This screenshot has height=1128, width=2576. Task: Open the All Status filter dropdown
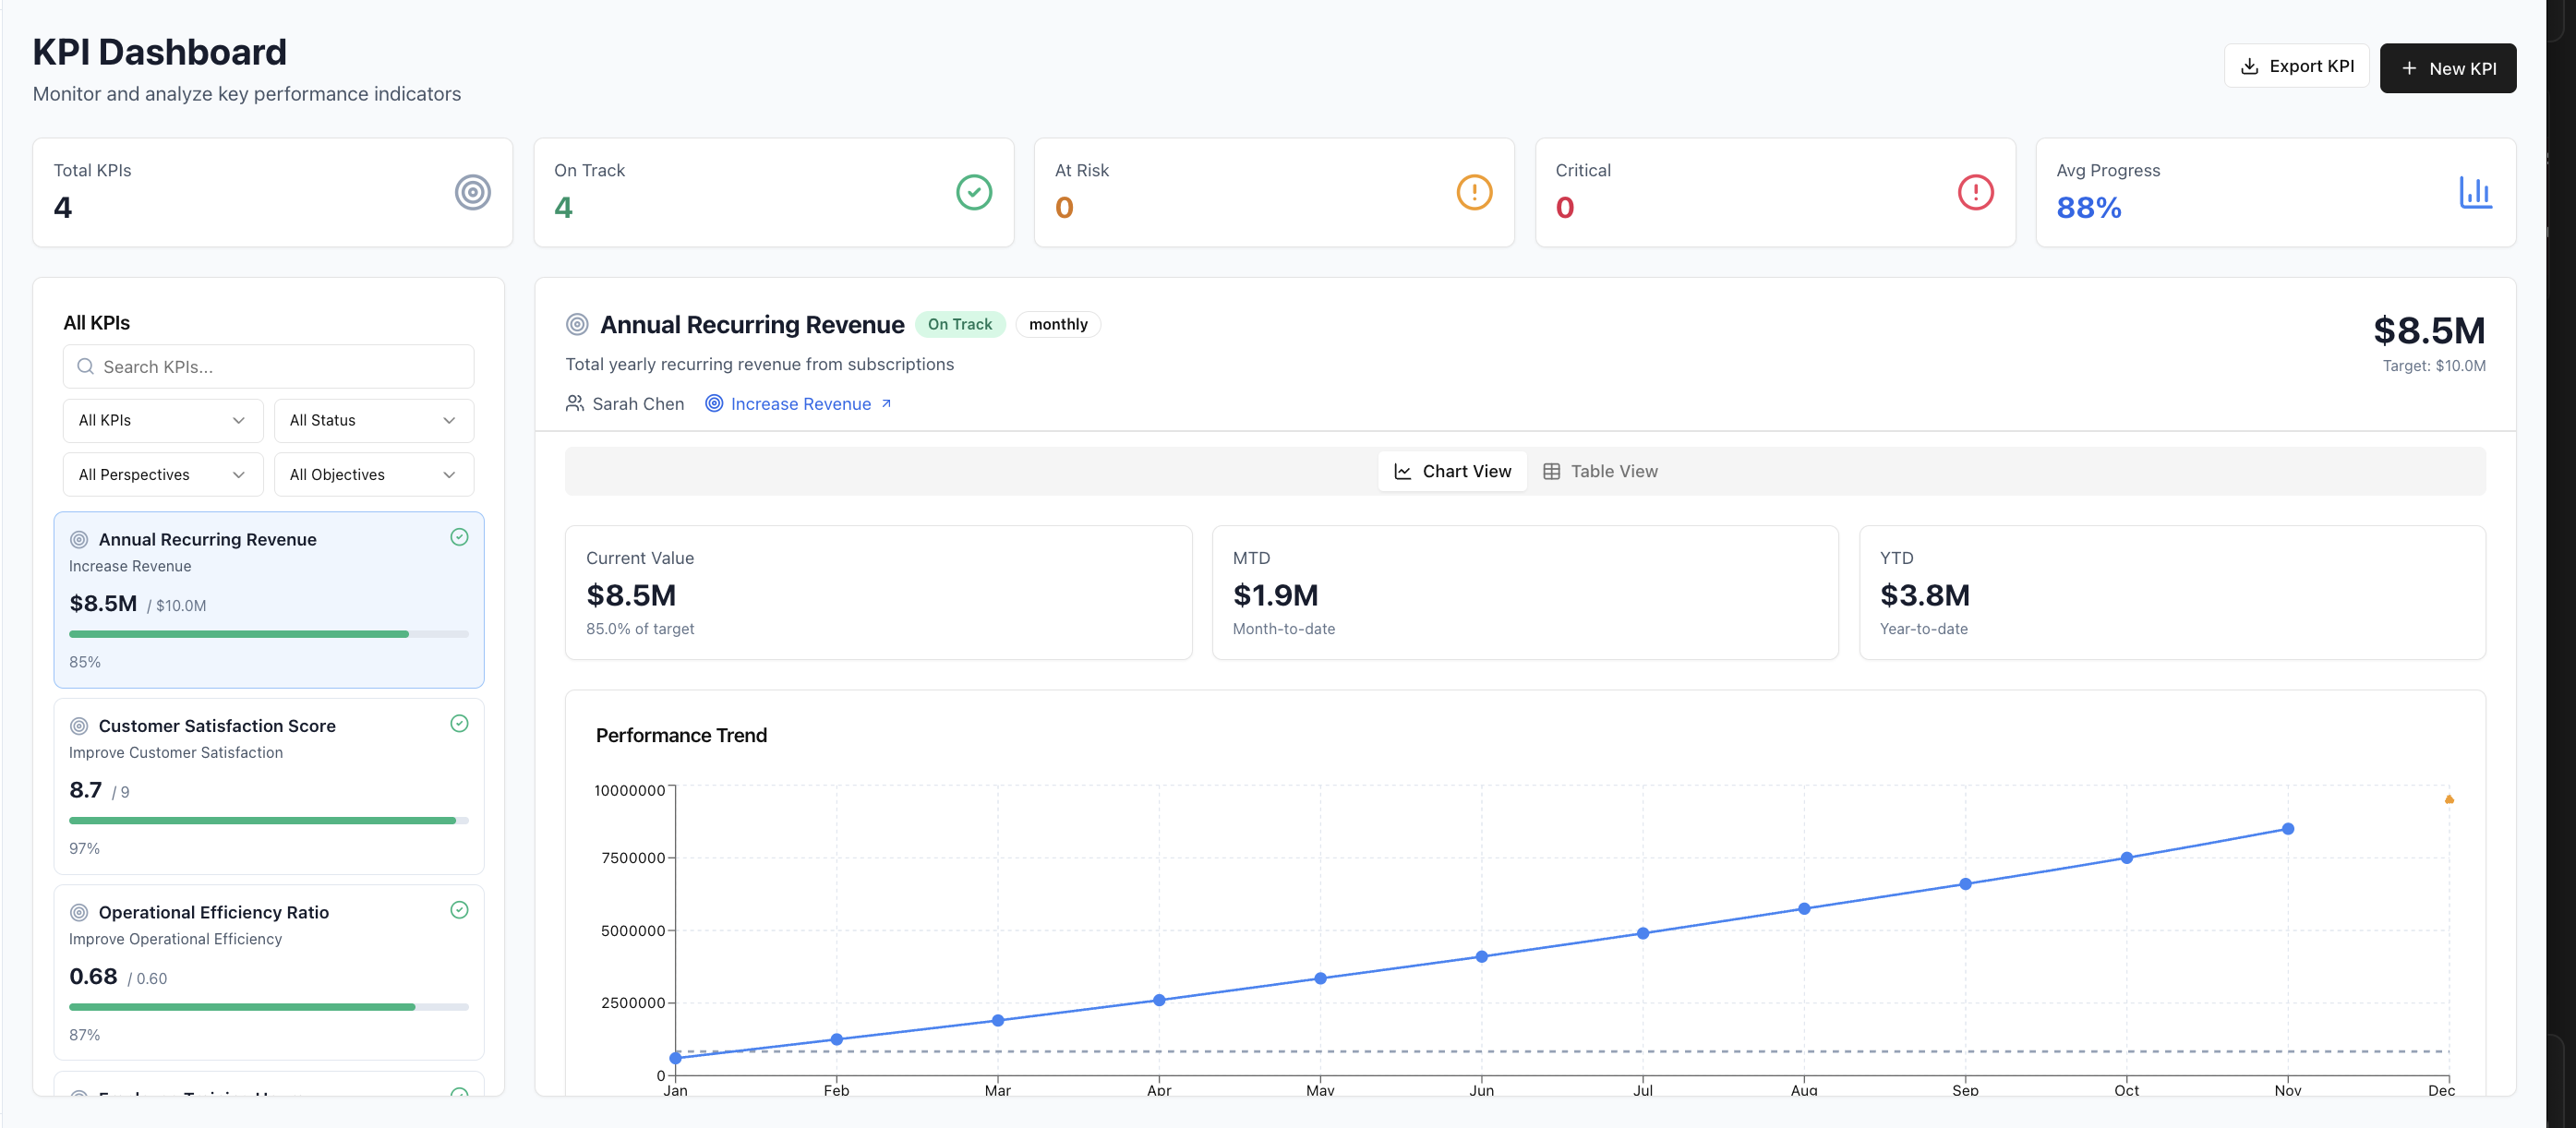(373, 420)
